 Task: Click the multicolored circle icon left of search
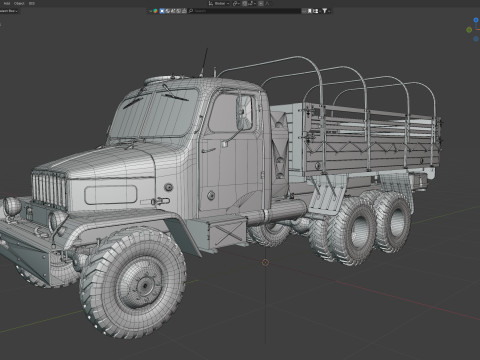tap(155, 11)
